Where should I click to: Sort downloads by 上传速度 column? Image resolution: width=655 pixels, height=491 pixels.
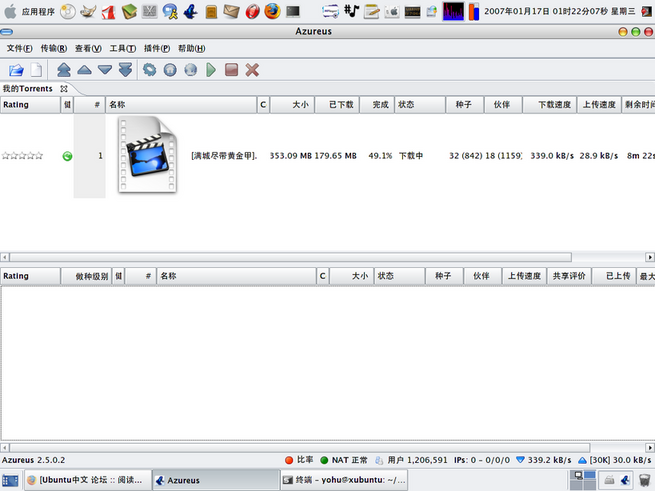tap(599, 104)
